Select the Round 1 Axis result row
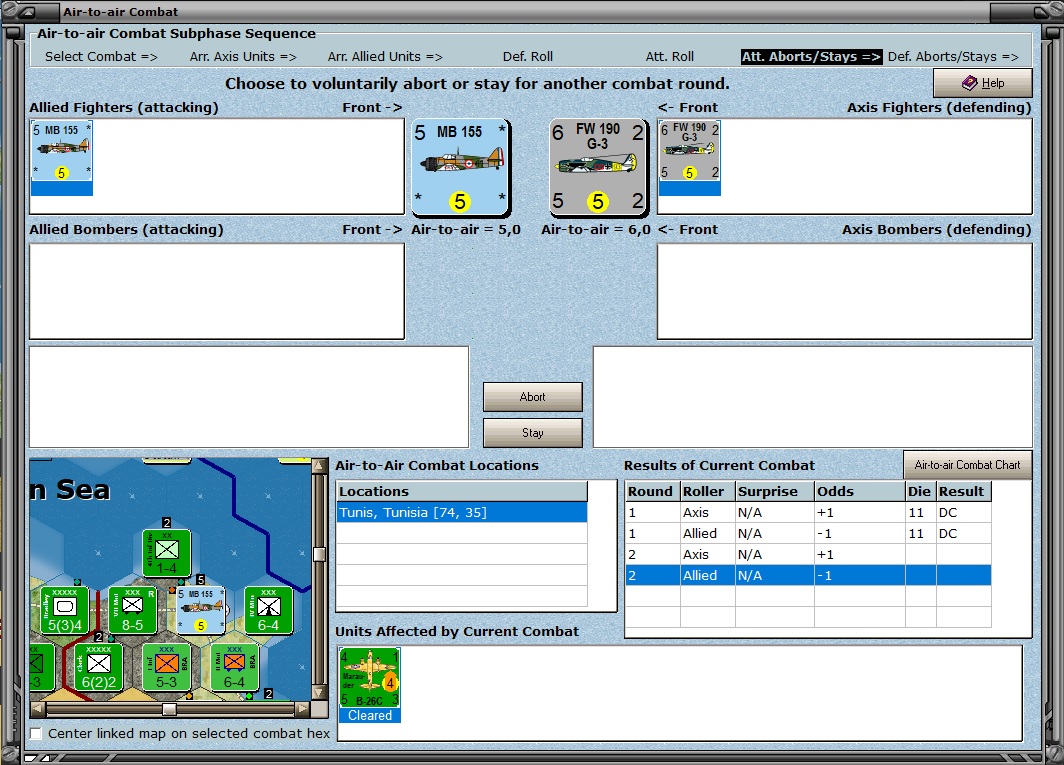Viewport: 1064px width, 765px height. tap(808, 512)
